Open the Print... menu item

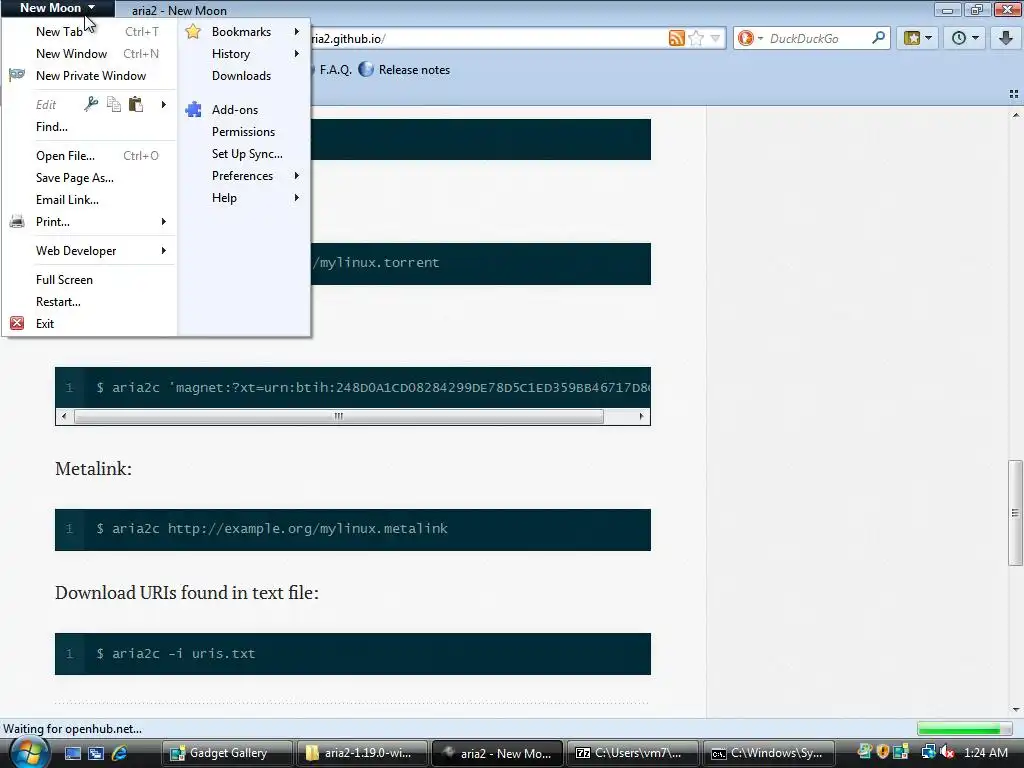(x=53, y=222)
